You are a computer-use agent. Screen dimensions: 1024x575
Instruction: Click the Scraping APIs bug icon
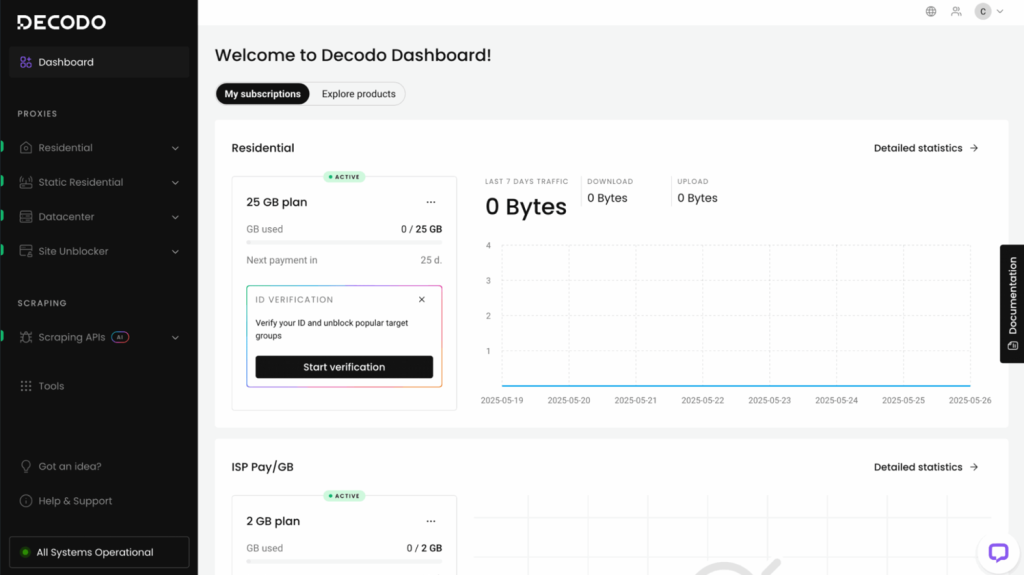(x=25, y=337)
